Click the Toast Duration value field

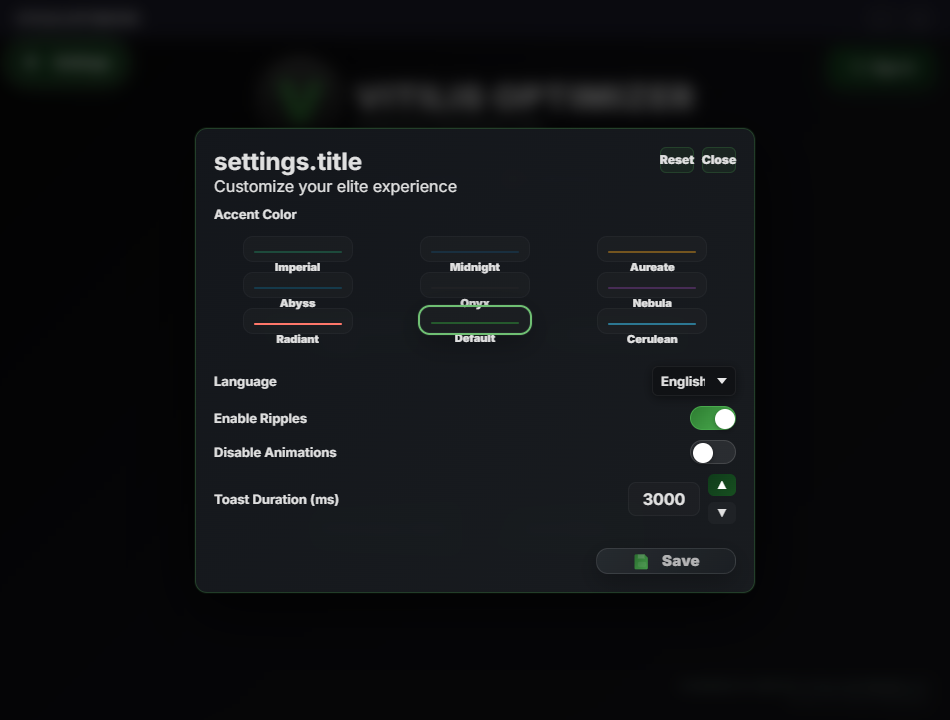click(x=663, y=499)
